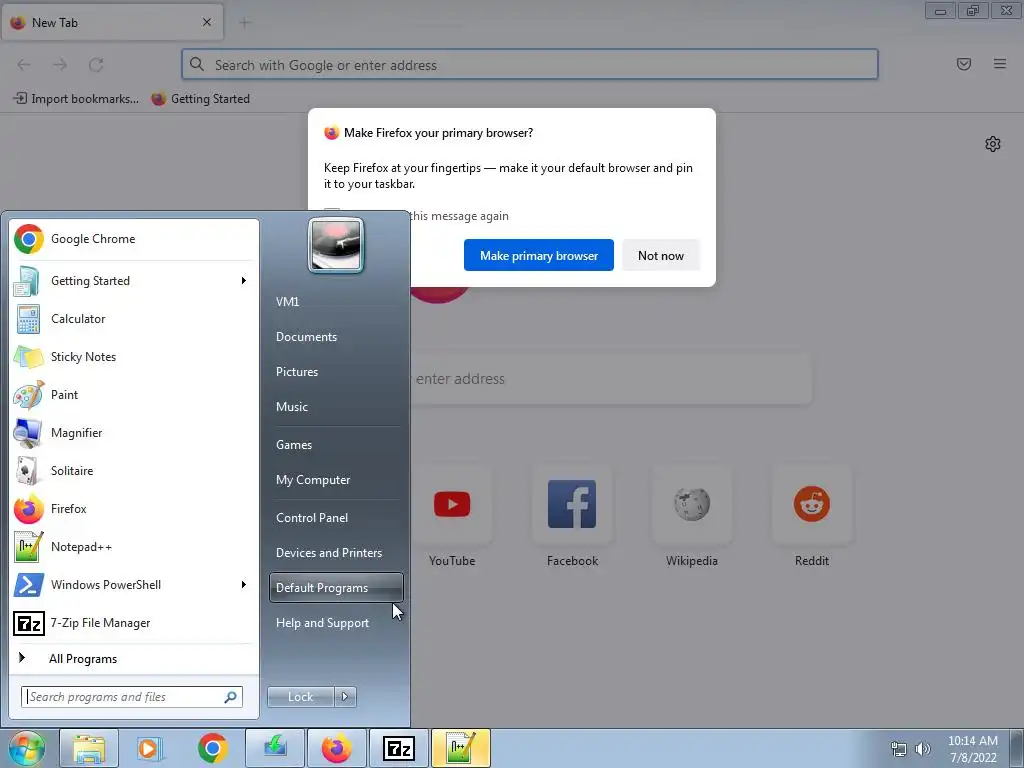Launch Calculator from Start menu
The image size is (1024, 768).
[x=134, y=319]
